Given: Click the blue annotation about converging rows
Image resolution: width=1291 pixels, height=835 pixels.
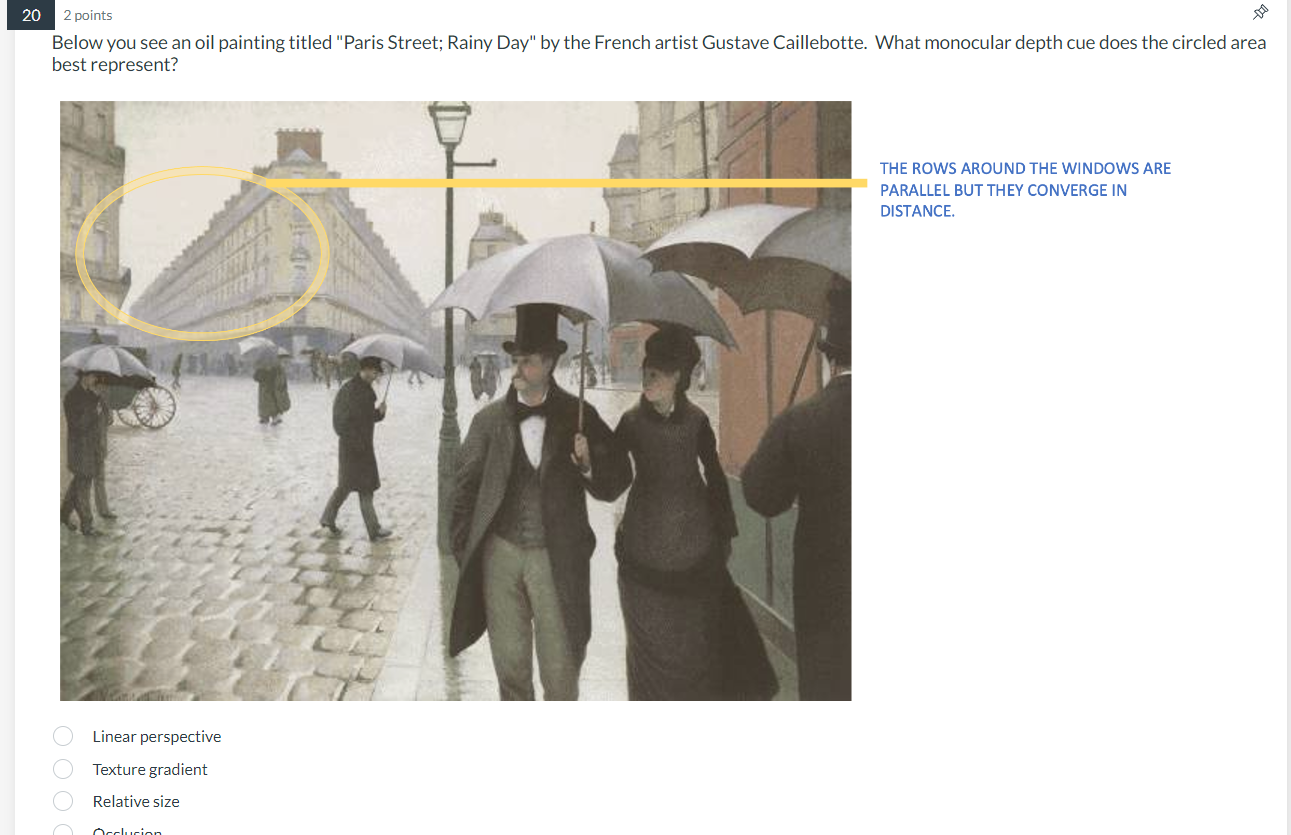Looking at the screenshot, I should point(1025,189).
